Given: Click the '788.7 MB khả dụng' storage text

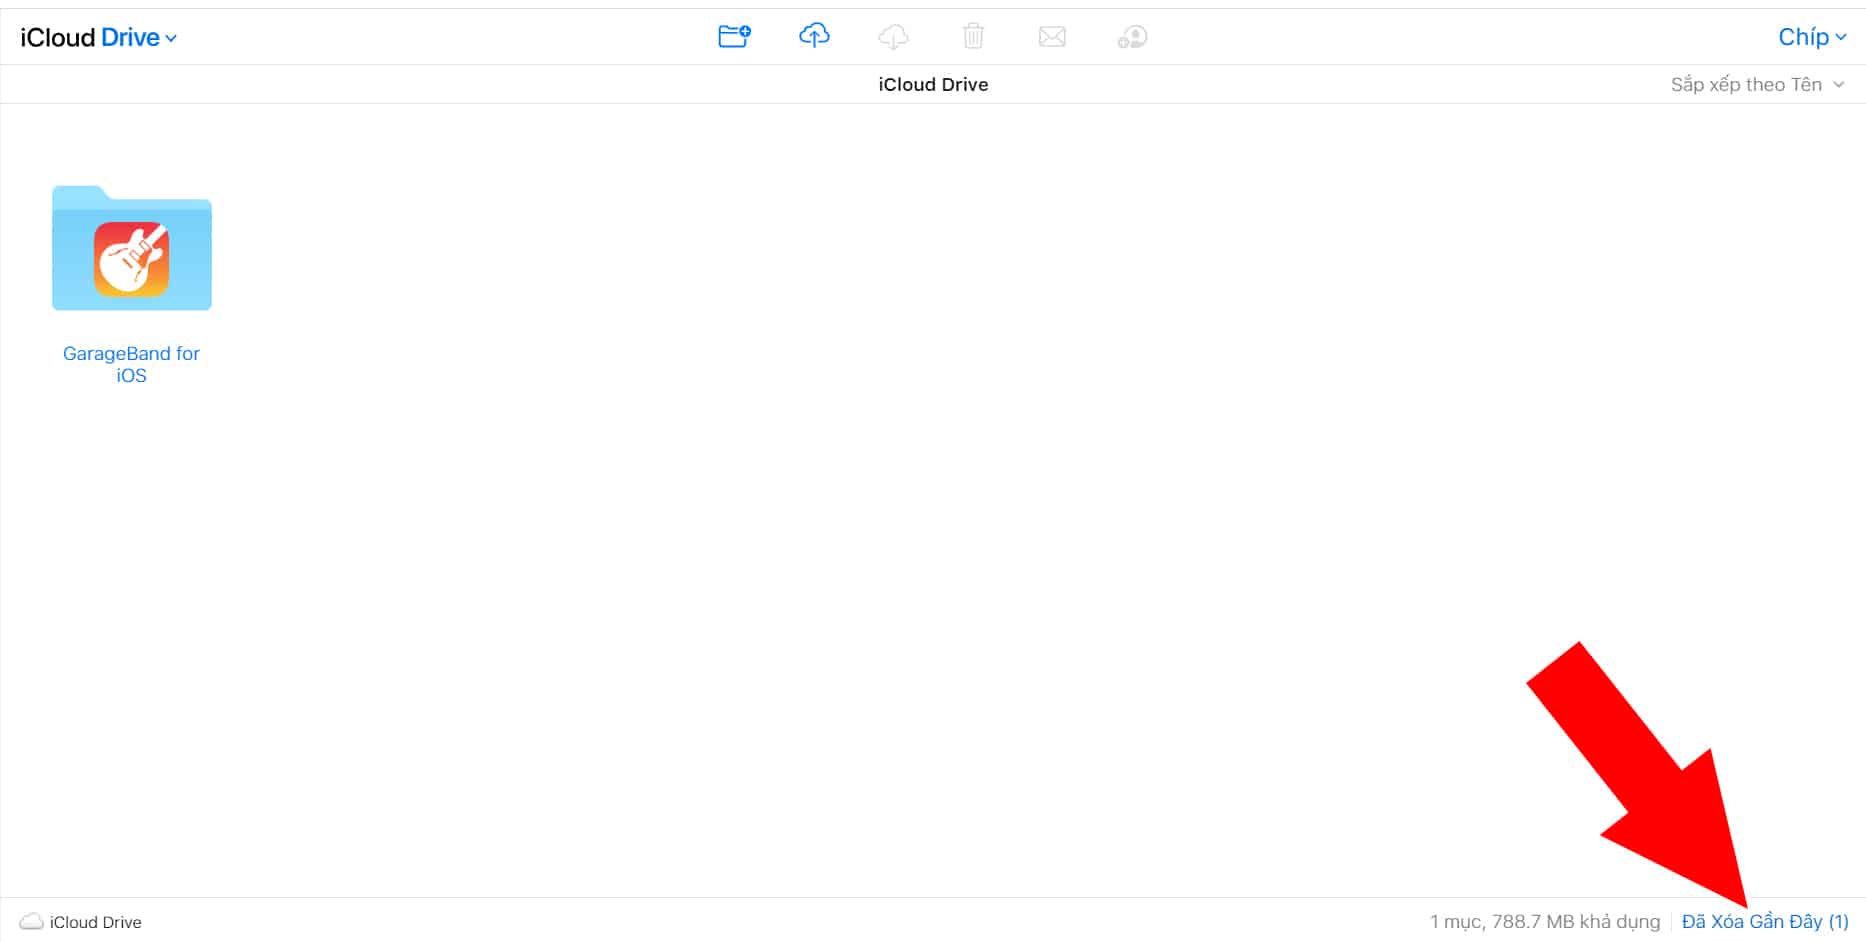Looking at the screenshot, I should (1575, 921).
